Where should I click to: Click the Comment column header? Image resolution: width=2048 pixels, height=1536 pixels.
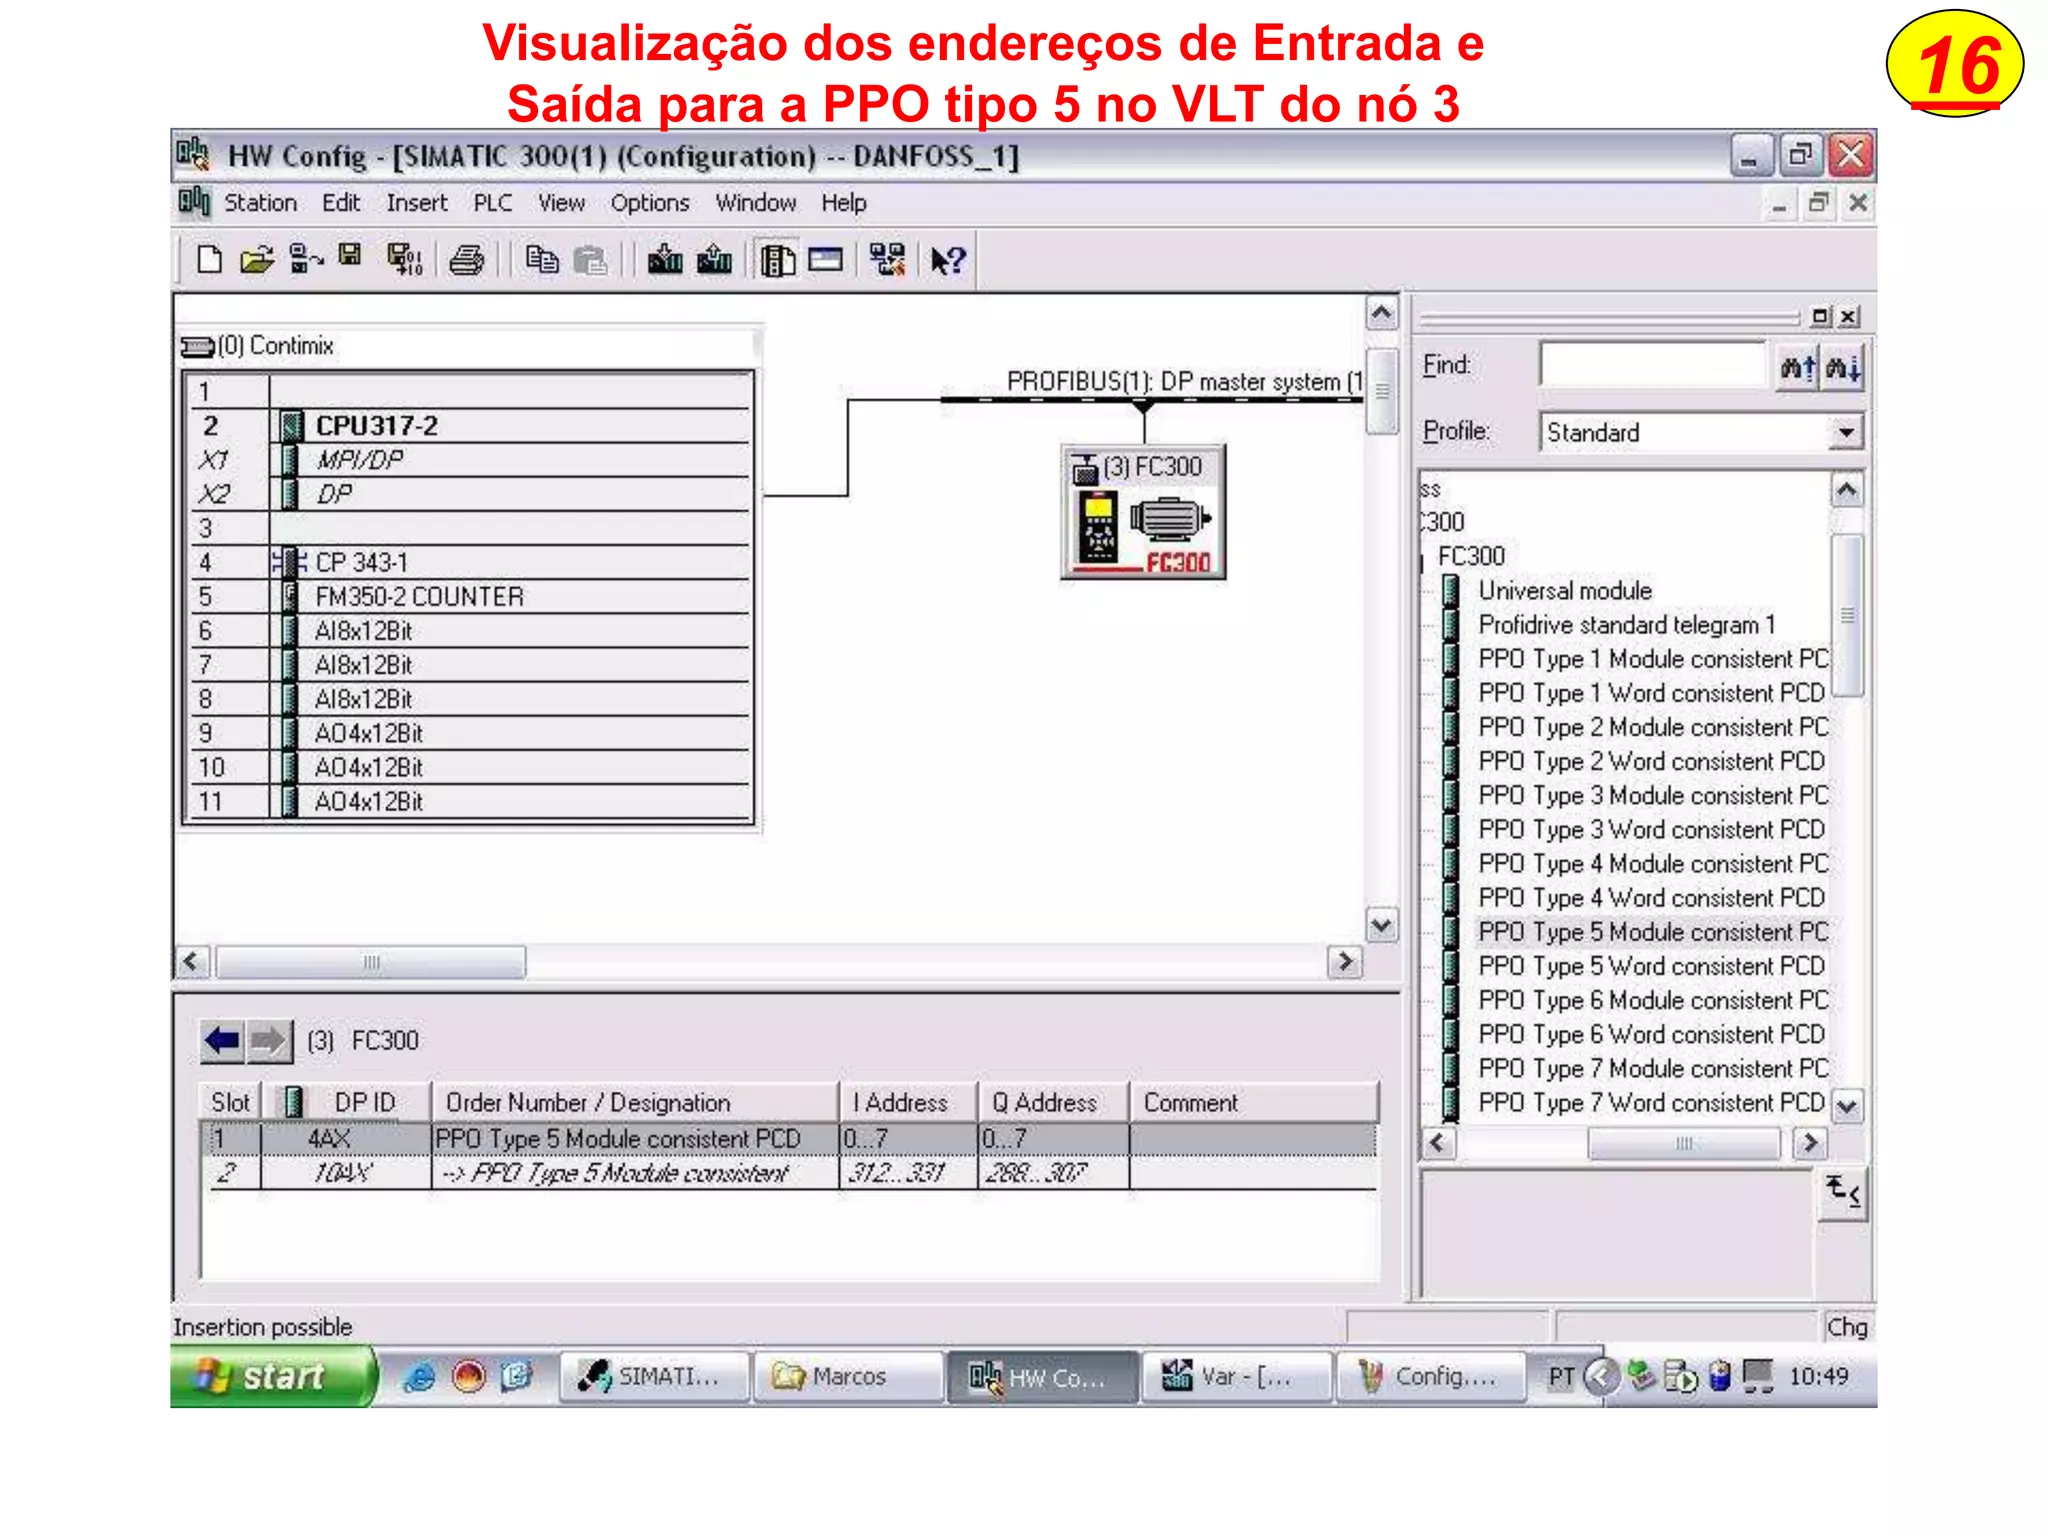tap(1254, 1102)
